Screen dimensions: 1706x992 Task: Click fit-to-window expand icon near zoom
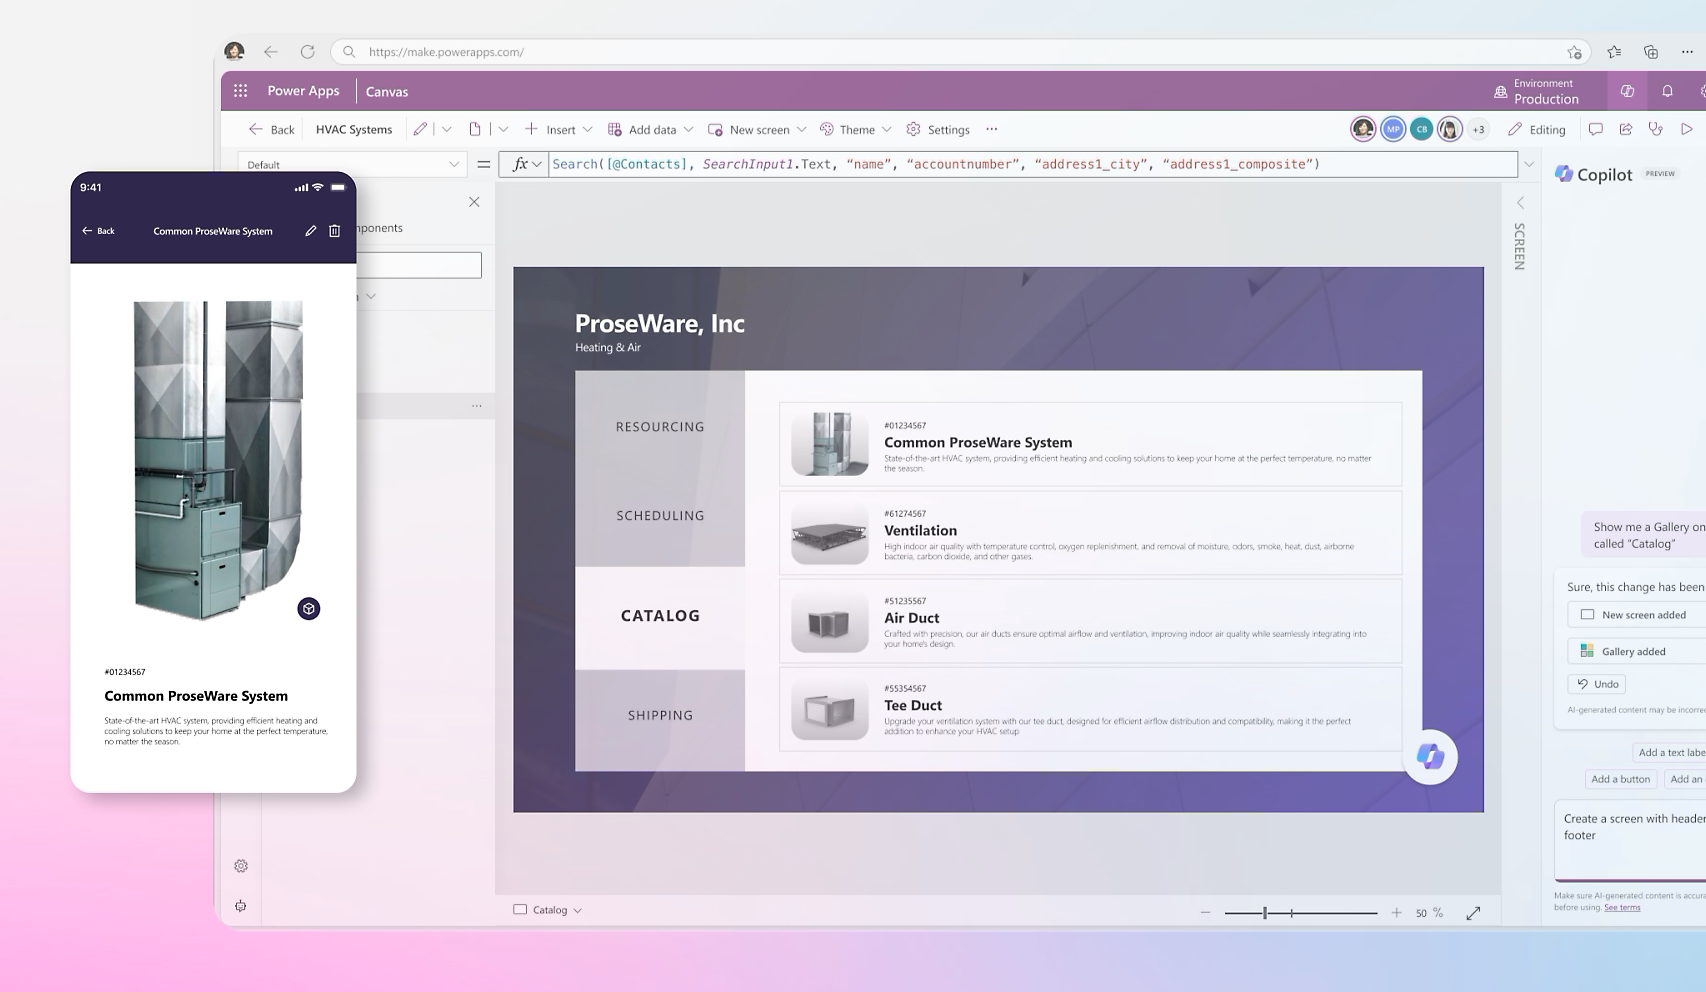[x=1473, y=913]
